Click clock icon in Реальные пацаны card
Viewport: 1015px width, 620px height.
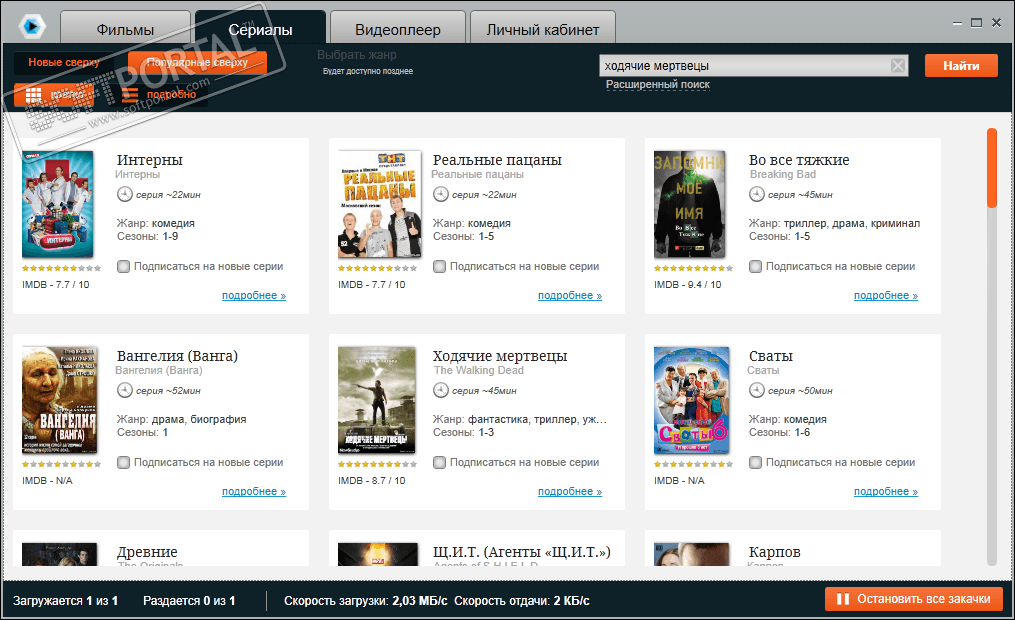click(440, 194)
